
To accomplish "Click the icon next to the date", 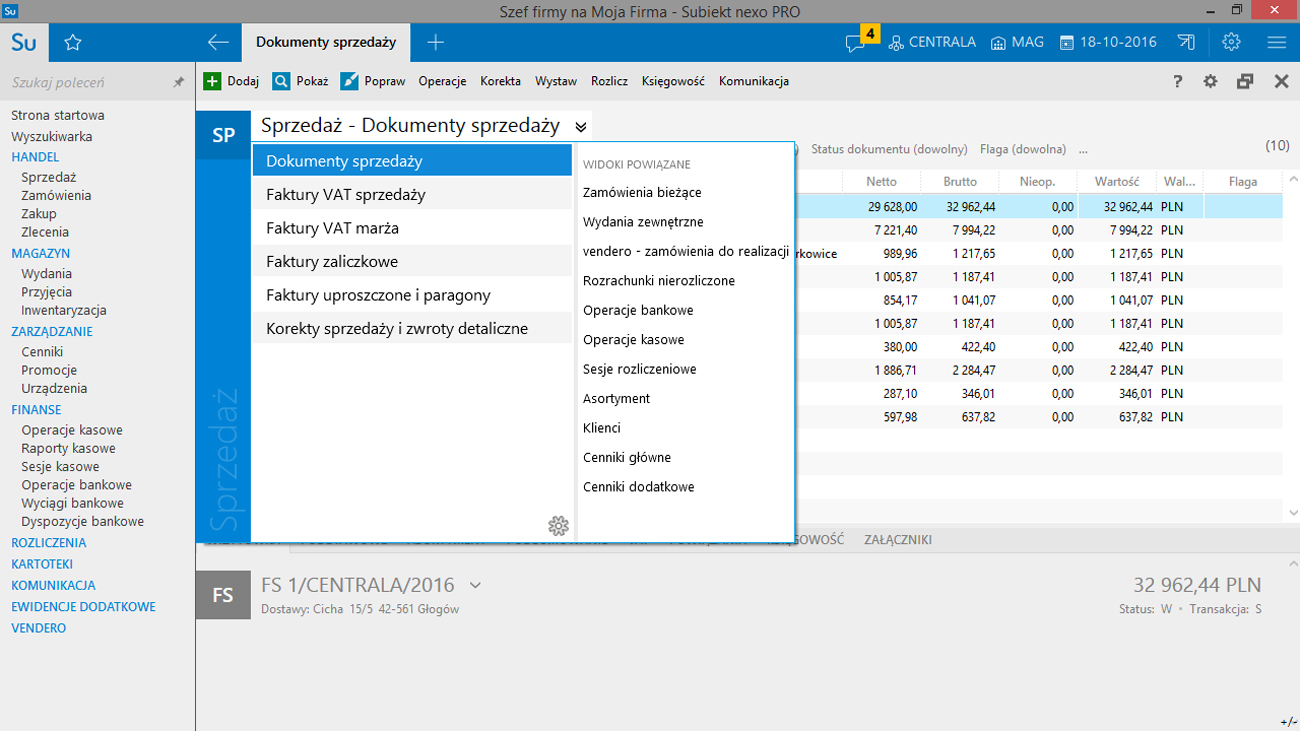I will [x=1186, y=42].
